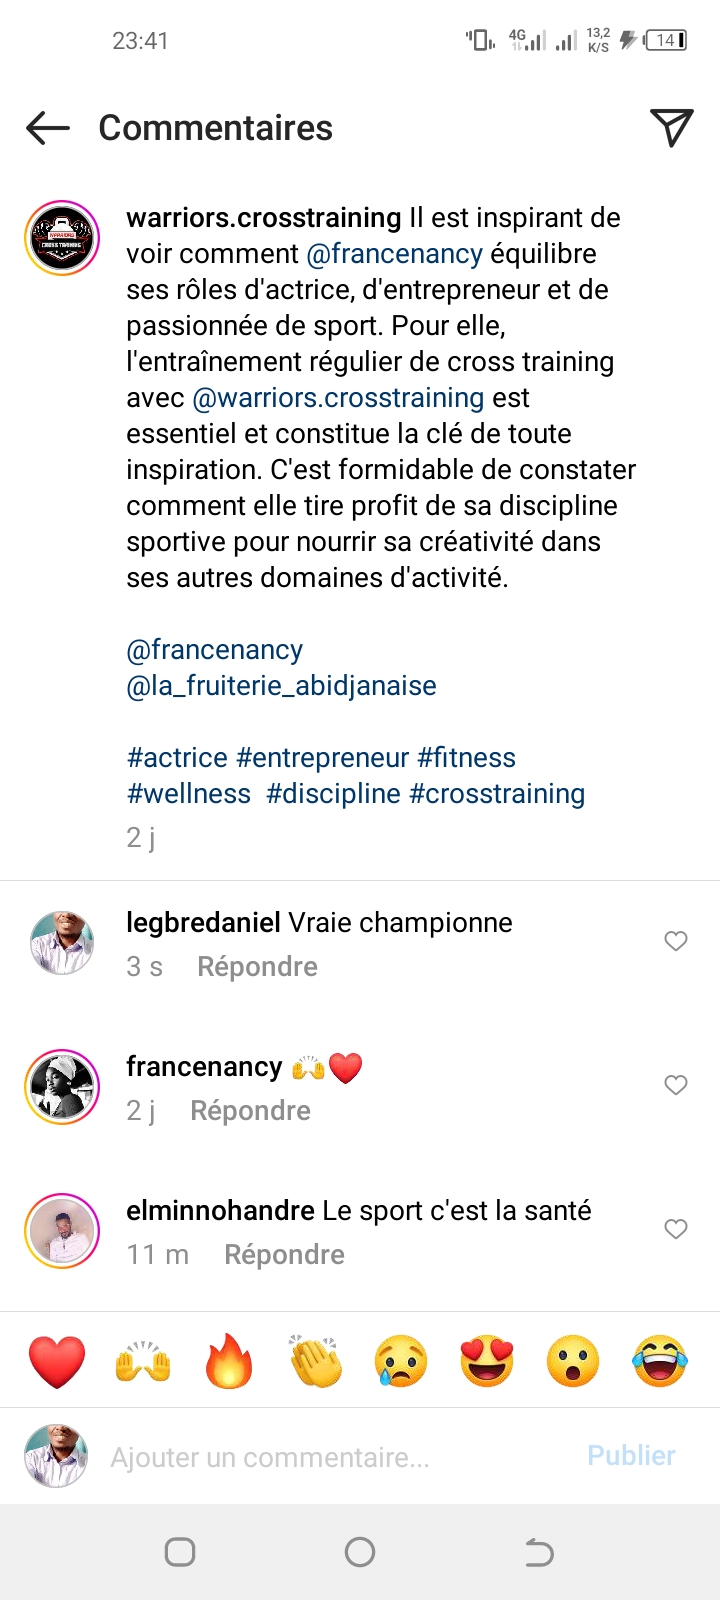The height and width of the screenshot is (1600, 720).
Task: Insert the heart-eyes emoji reaction
Action: tap(487, 1361)
